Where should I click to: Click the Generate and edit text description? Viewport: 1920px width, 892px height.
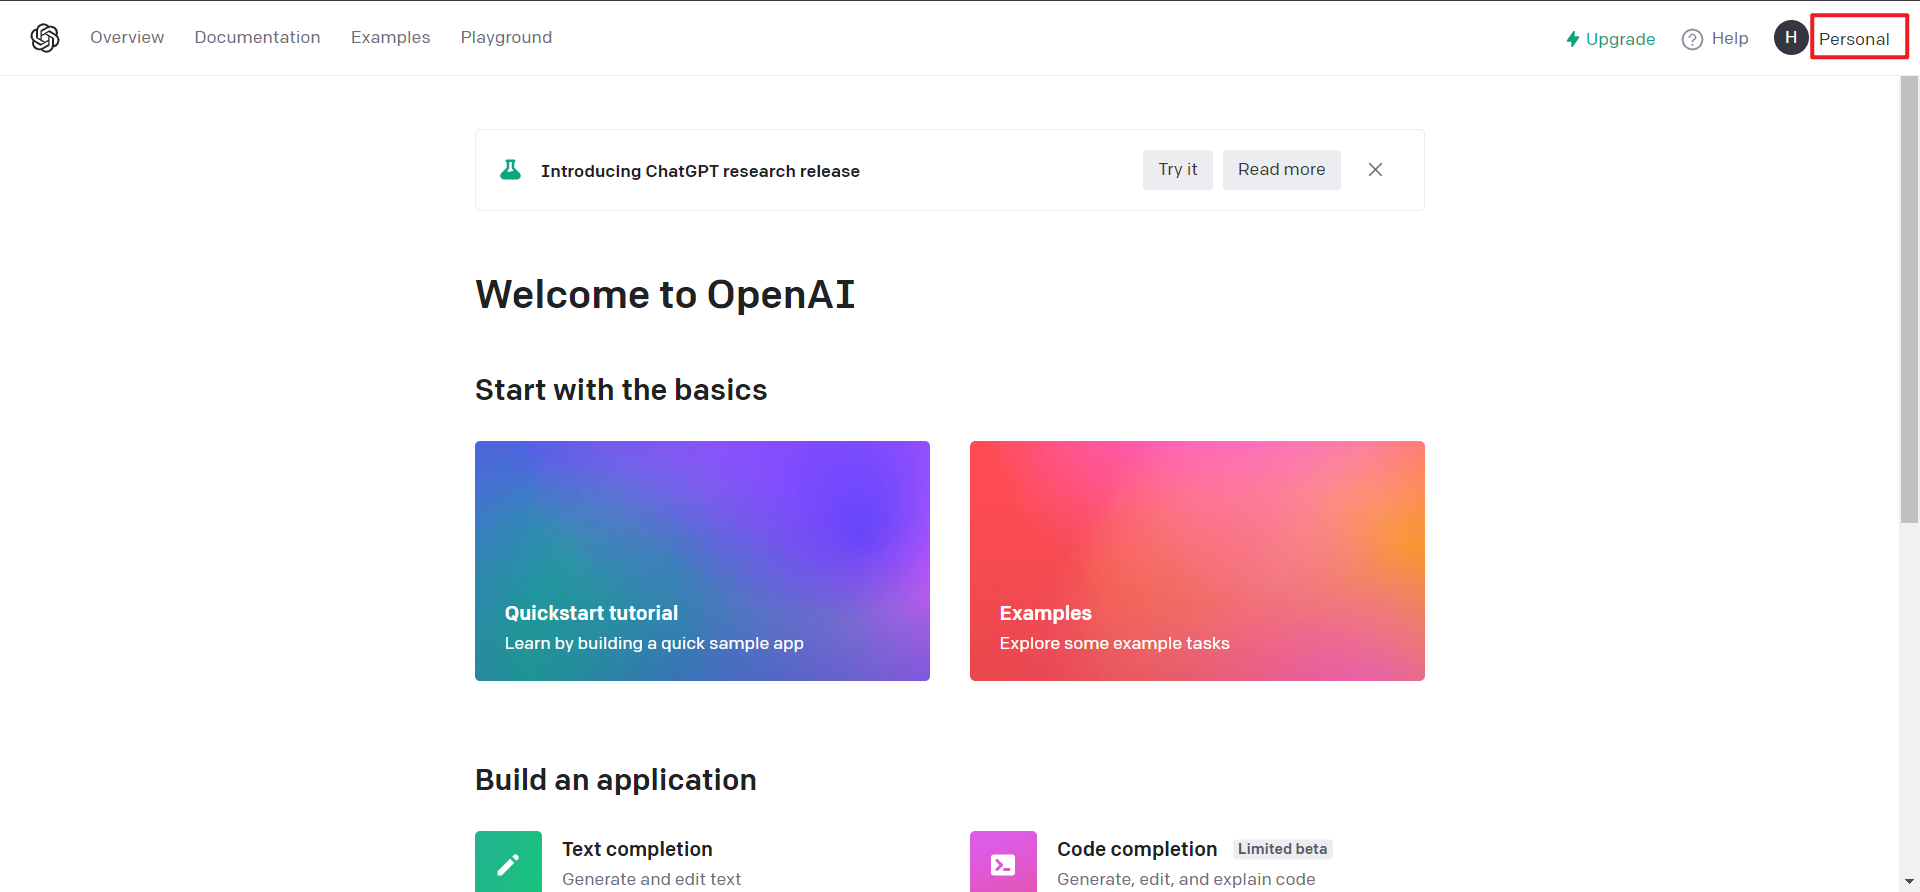point(652,879)
